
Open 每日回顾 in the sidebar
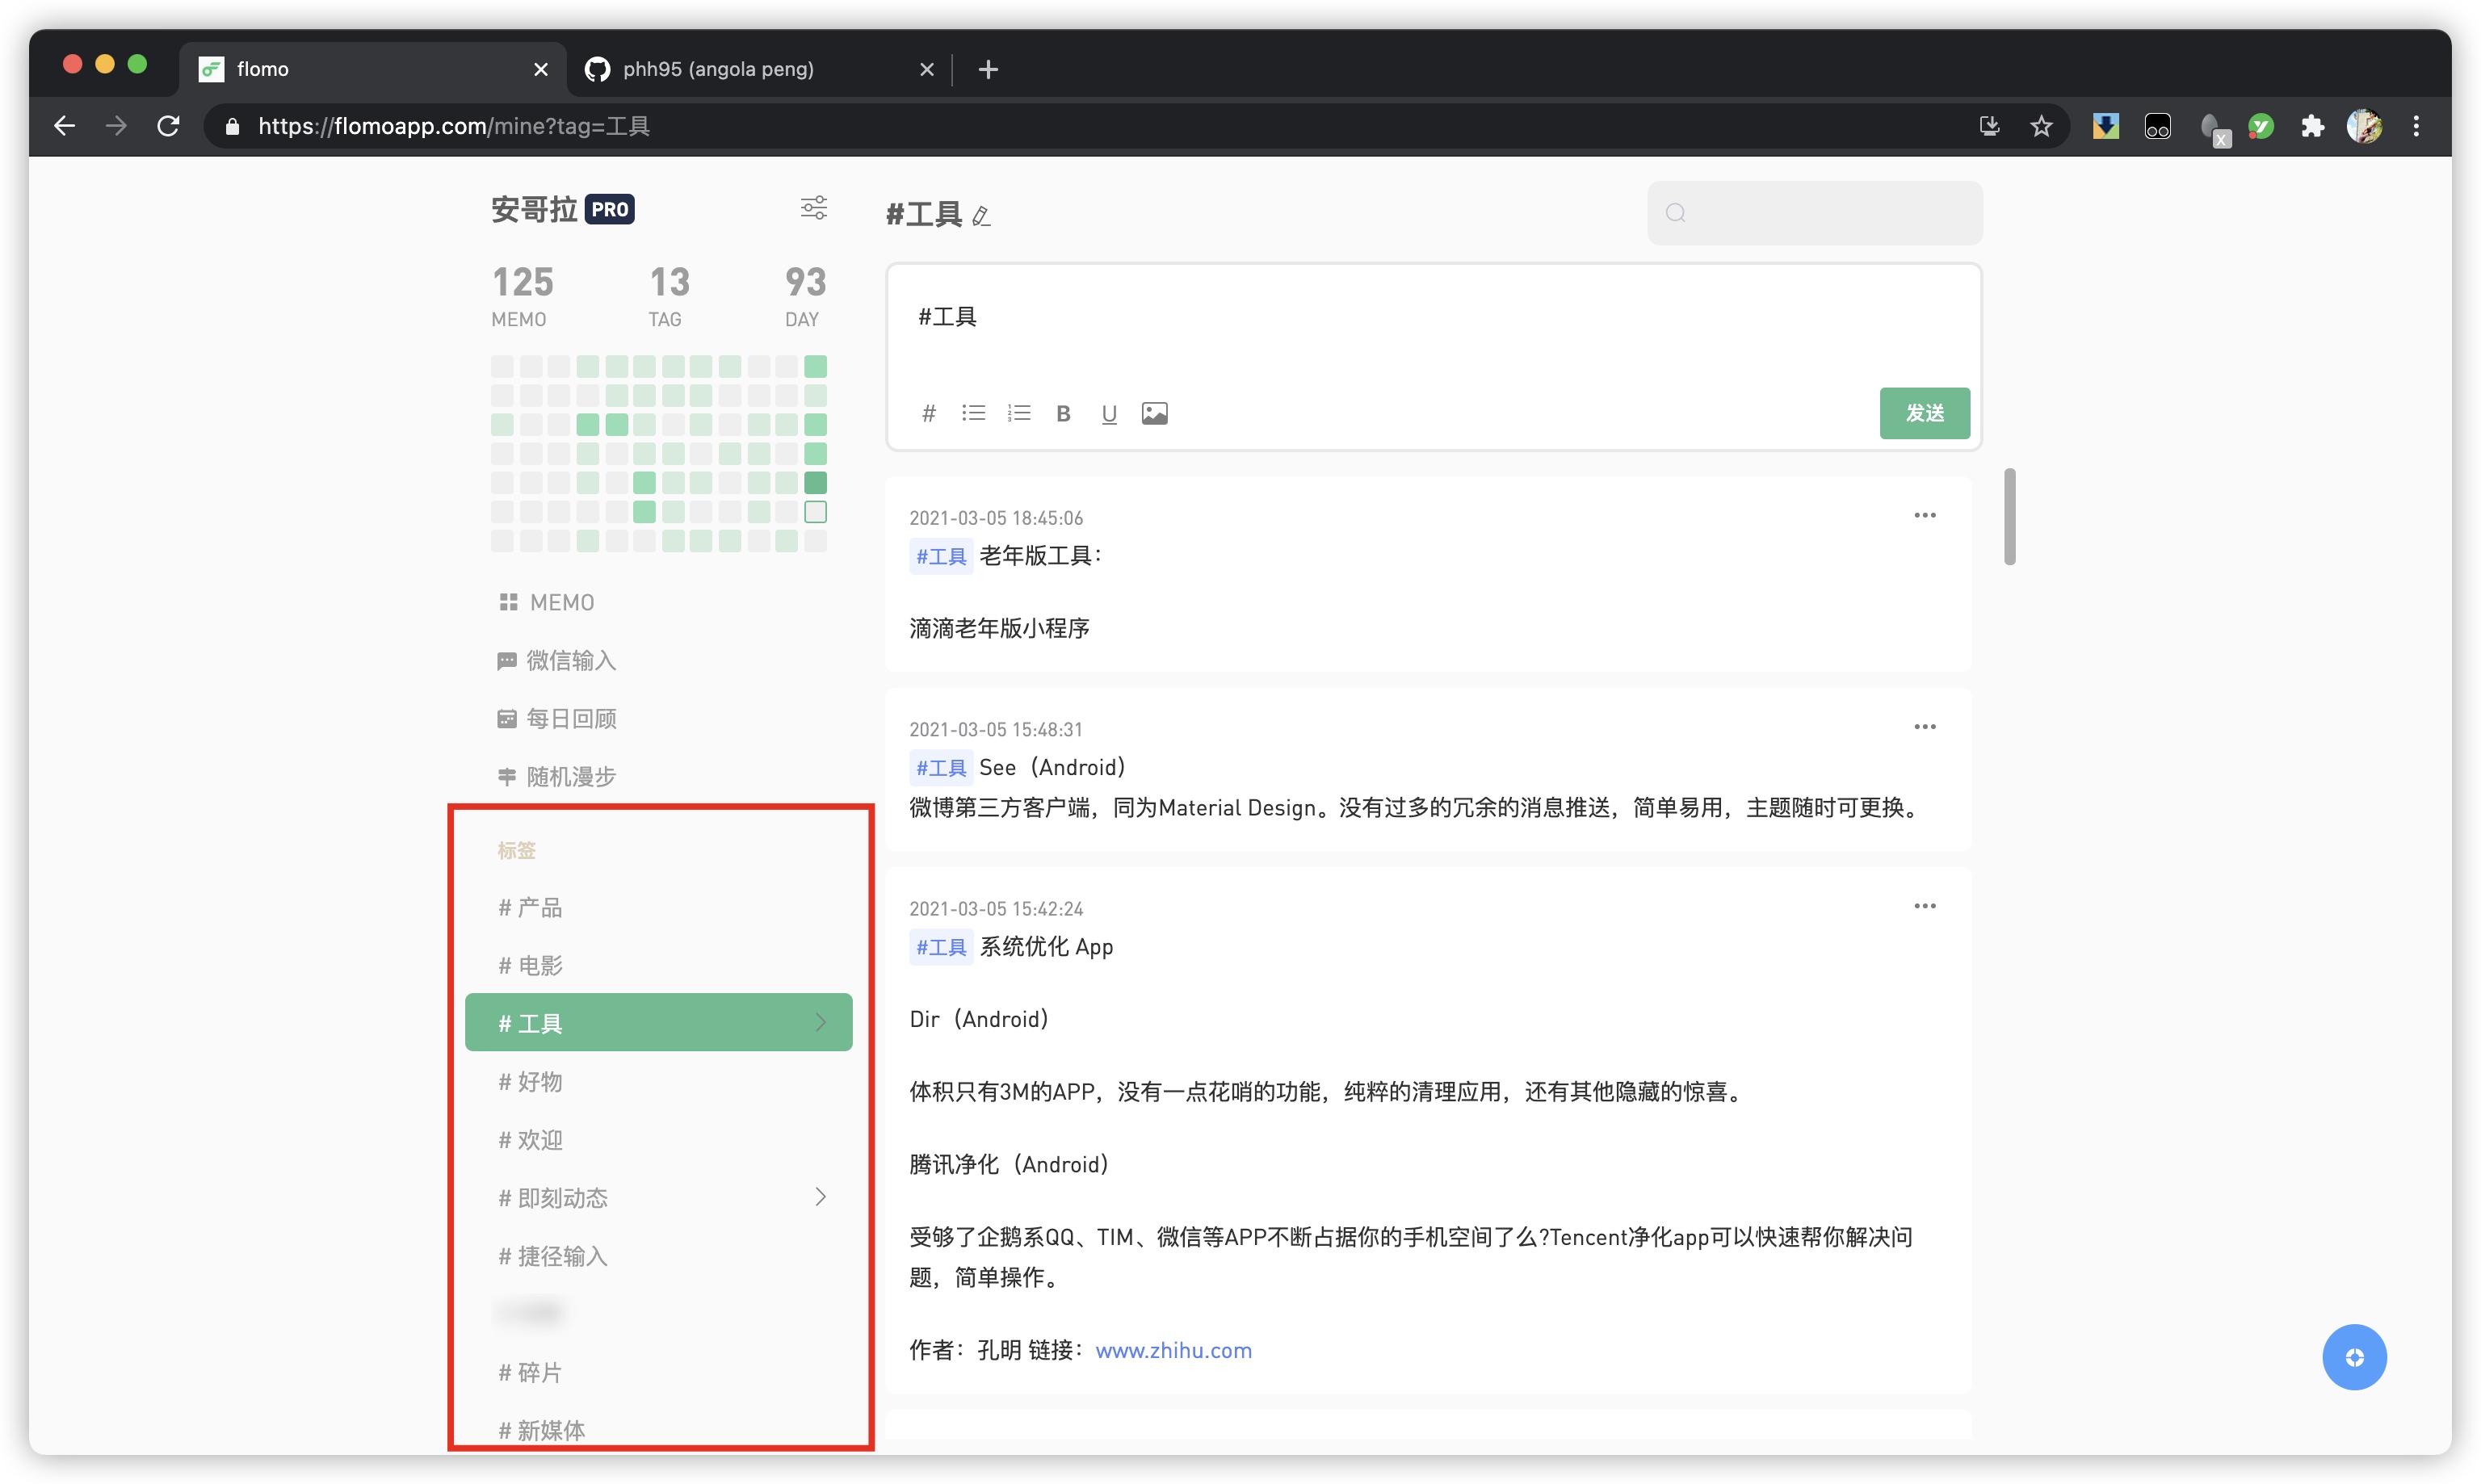coord(570,718)
